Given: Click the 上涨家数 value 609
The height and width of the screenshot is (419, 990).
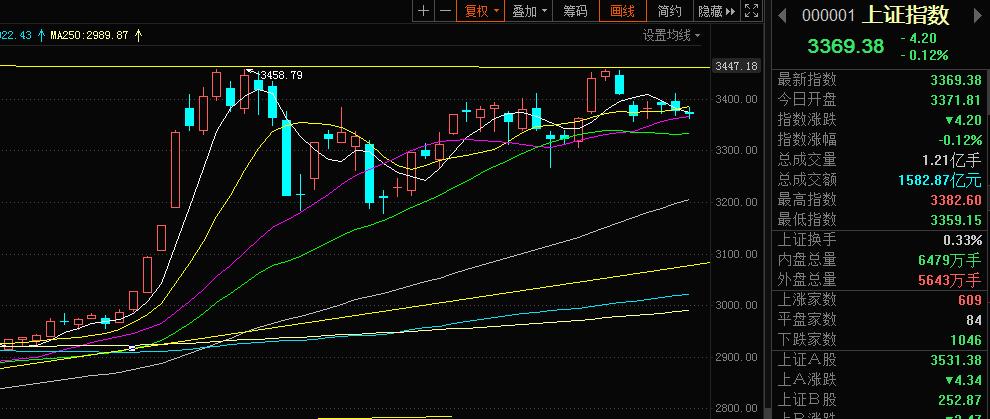Looking at the screenshot, I should click(x=970, y=300).
